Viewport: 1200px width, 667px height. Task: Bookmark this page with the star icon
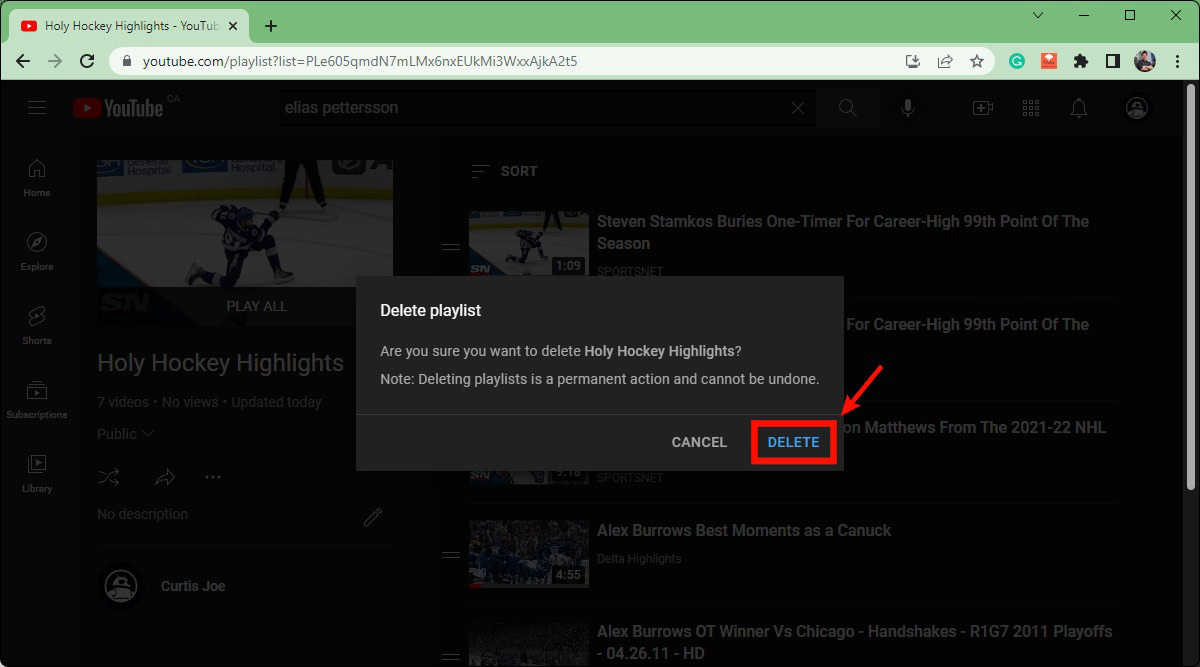tap(977, 61)
